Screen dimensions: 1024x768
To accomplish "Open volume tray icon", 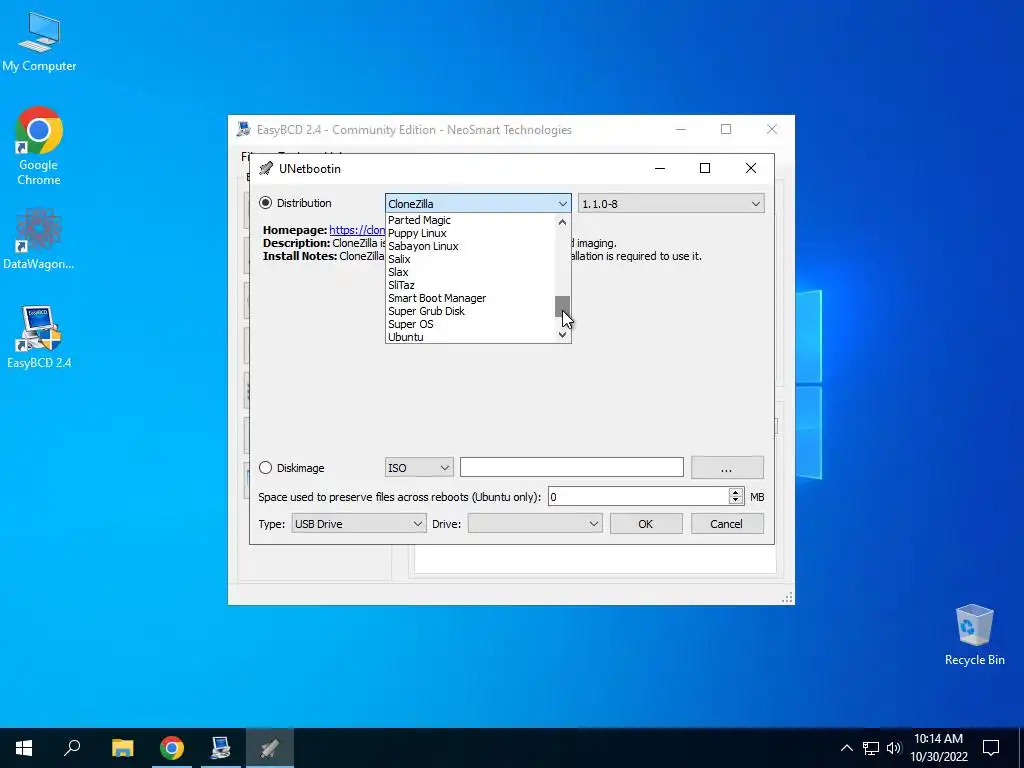I will coord(894,748).
